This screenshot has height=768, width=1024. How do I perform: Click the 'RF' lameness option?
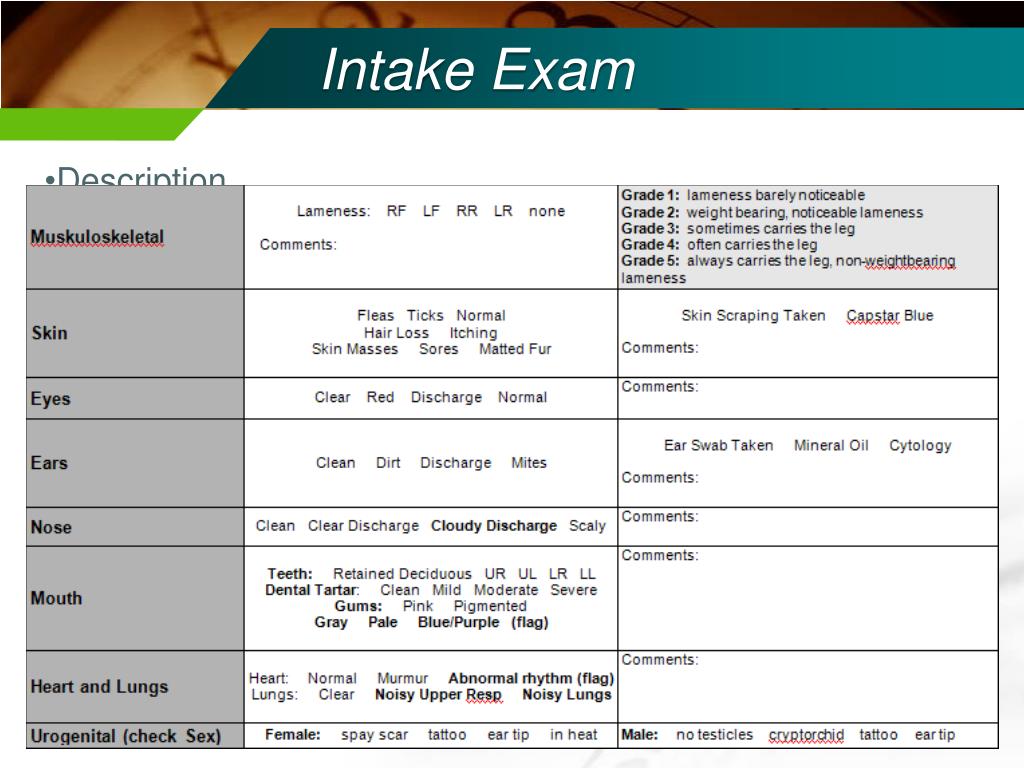[x=396, y=211]
